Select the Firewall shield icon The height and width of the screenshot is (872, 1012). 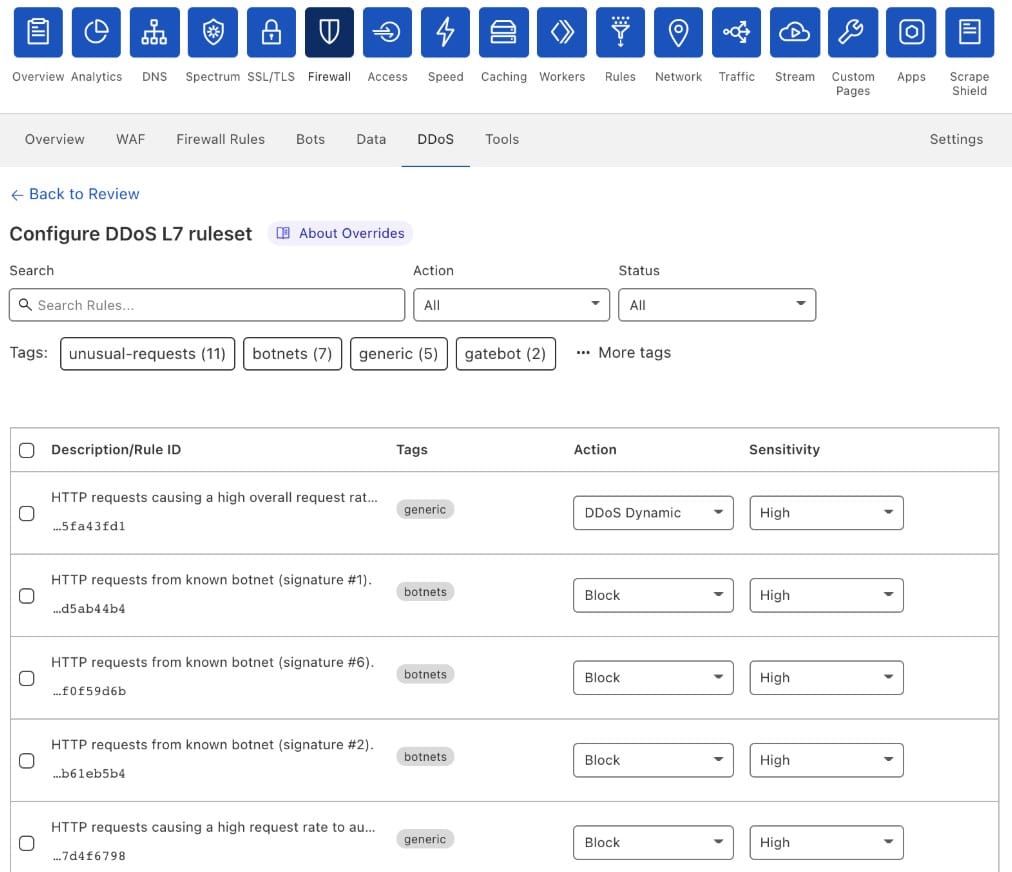tap(329, 32)
